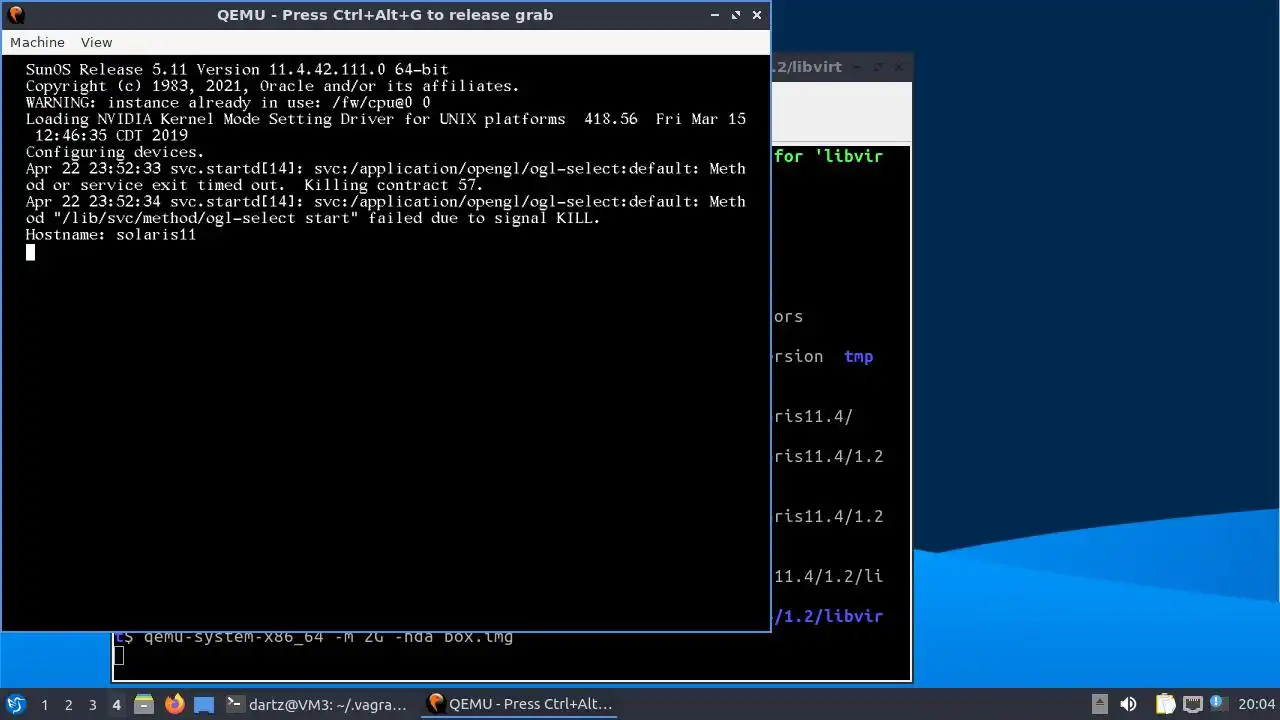The height and width of the screenshot is (720, 1280).
Task: Maximize the QEMU window
Action: pyautogui.click(x=736, y=15)
